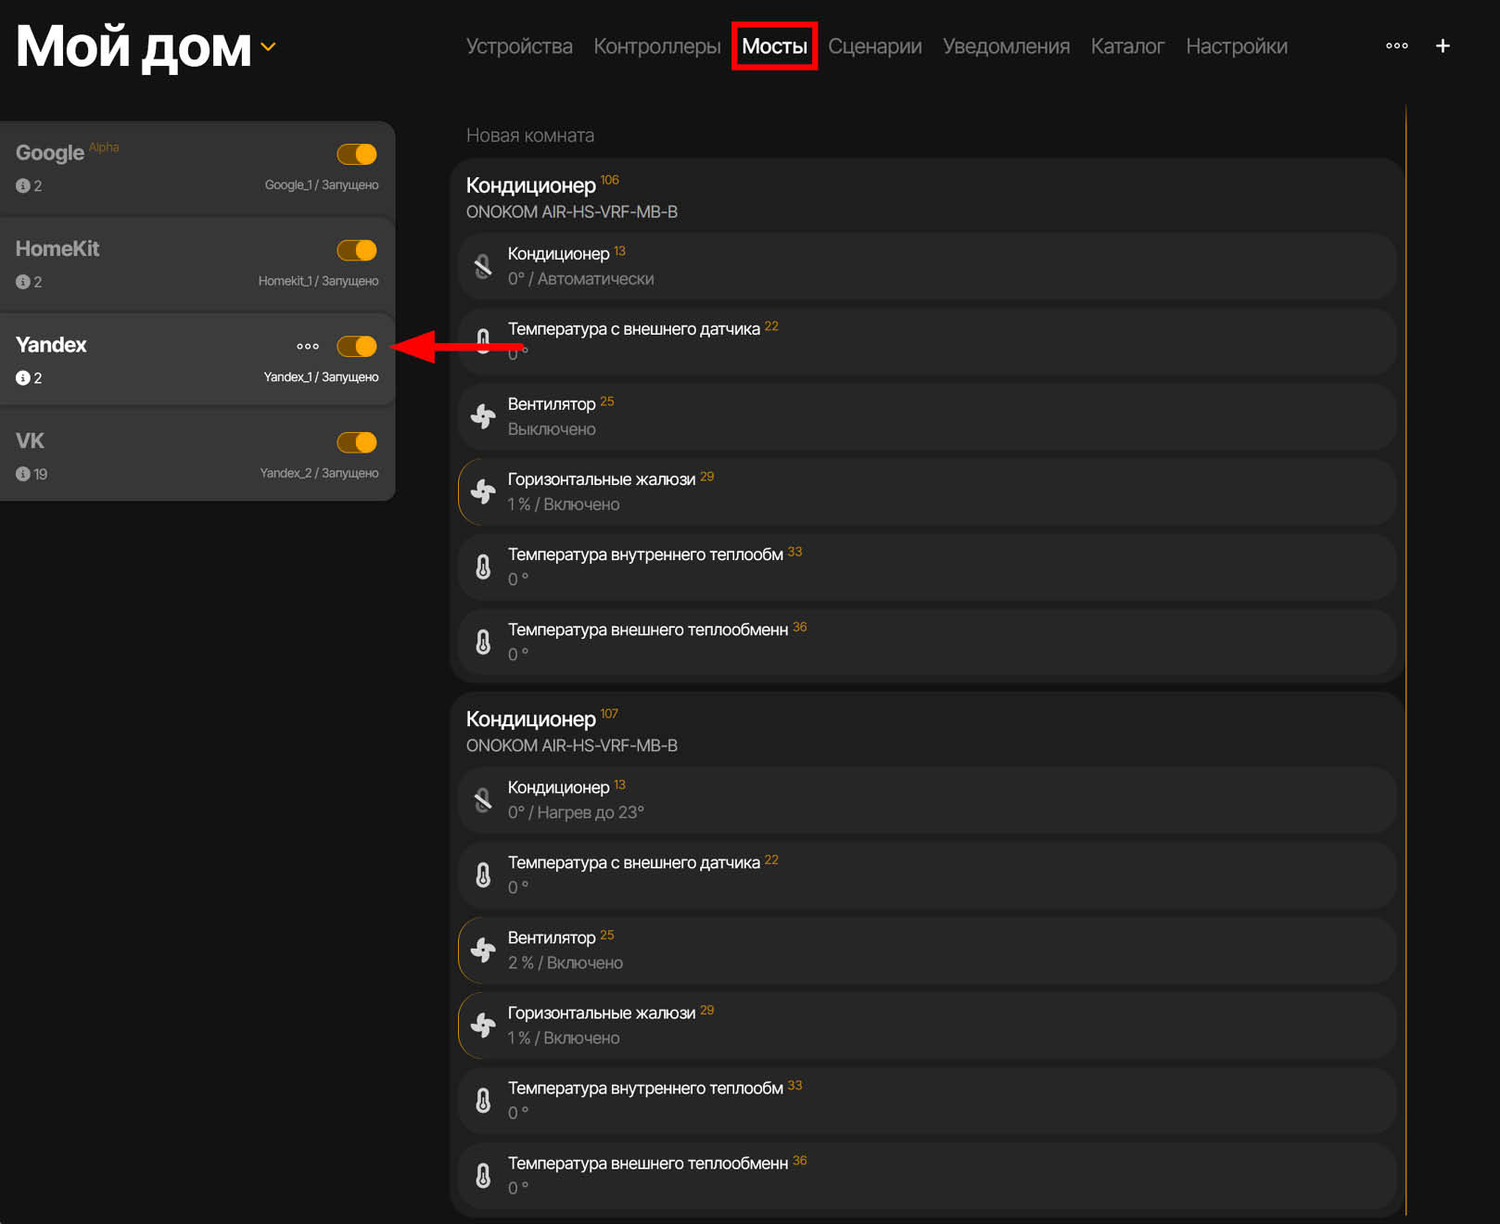Open the Устройства tab
The width and height of the screenshot is (1500, 1224).
pyautogui.click(x=519, y=47)
